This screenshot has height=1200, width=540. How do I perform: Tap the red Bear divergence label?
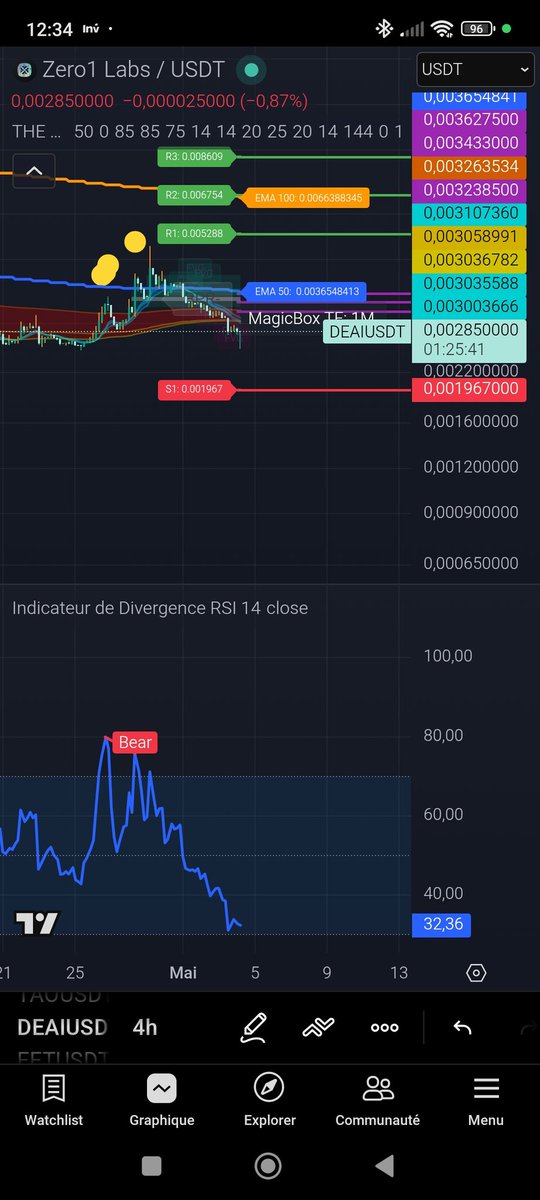tap(135, 742)
